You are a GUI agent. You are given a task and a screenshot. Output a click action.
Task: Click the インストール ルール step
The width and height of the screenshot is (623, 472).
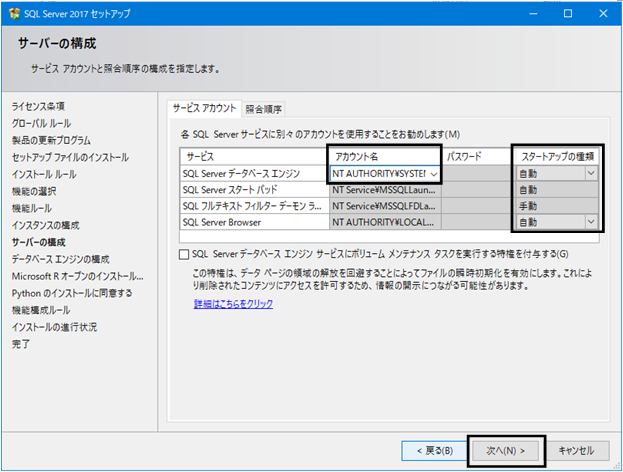pos(44,174)
